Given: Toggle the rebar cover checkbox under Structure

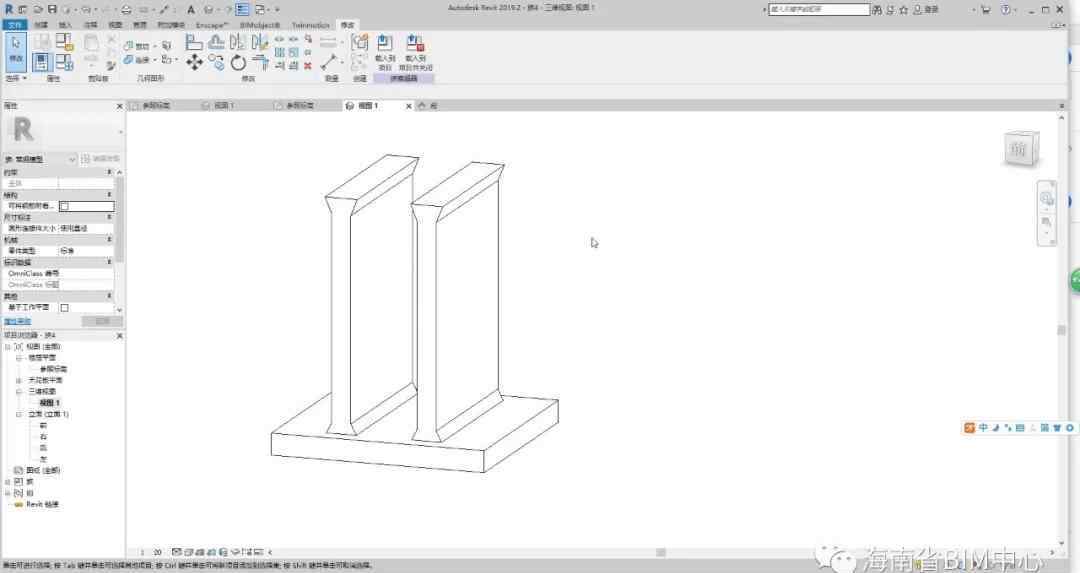Looking at the screenshot, I should click(x=65, y=206).
